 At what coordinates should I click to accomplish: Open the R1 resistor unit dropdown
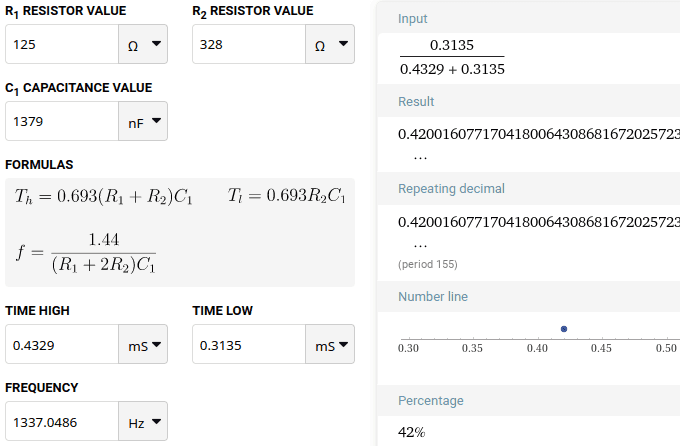click(143, 44)
